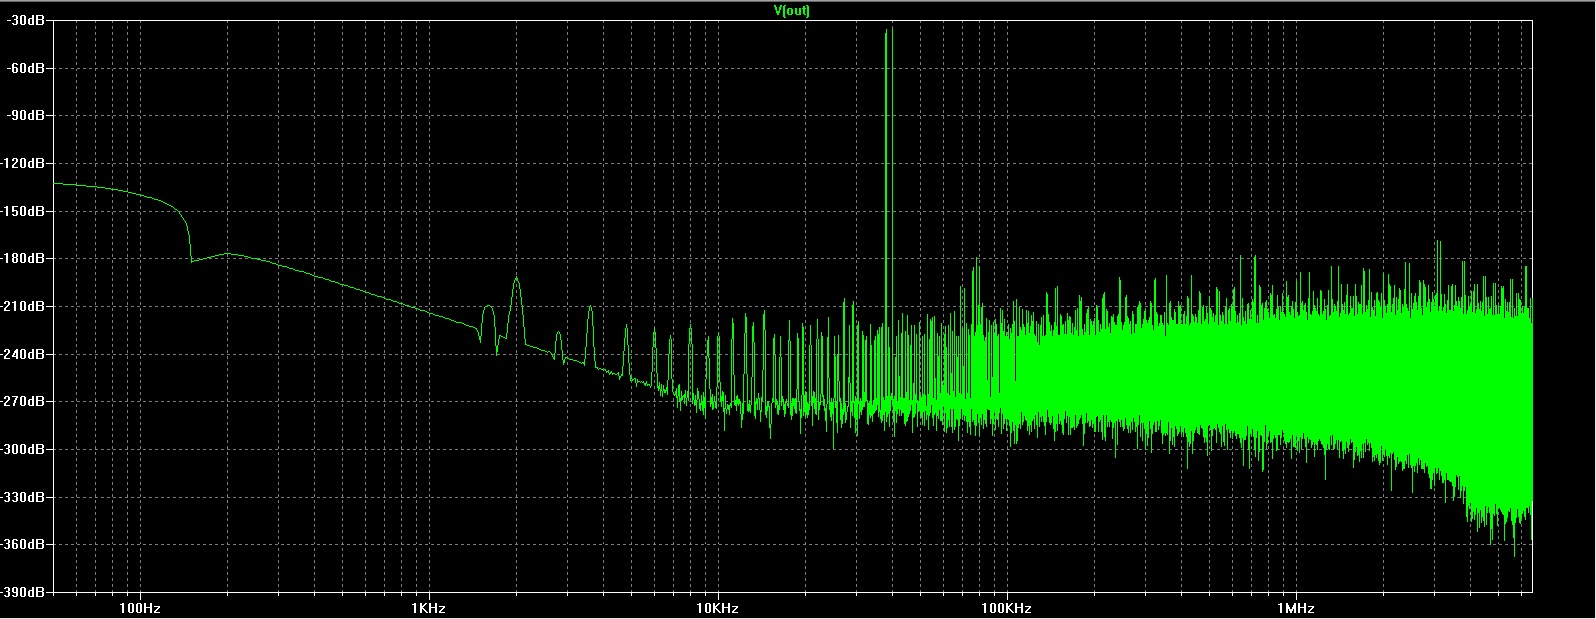
Task: Click the -330dB axis label
Action: point(22,498)
